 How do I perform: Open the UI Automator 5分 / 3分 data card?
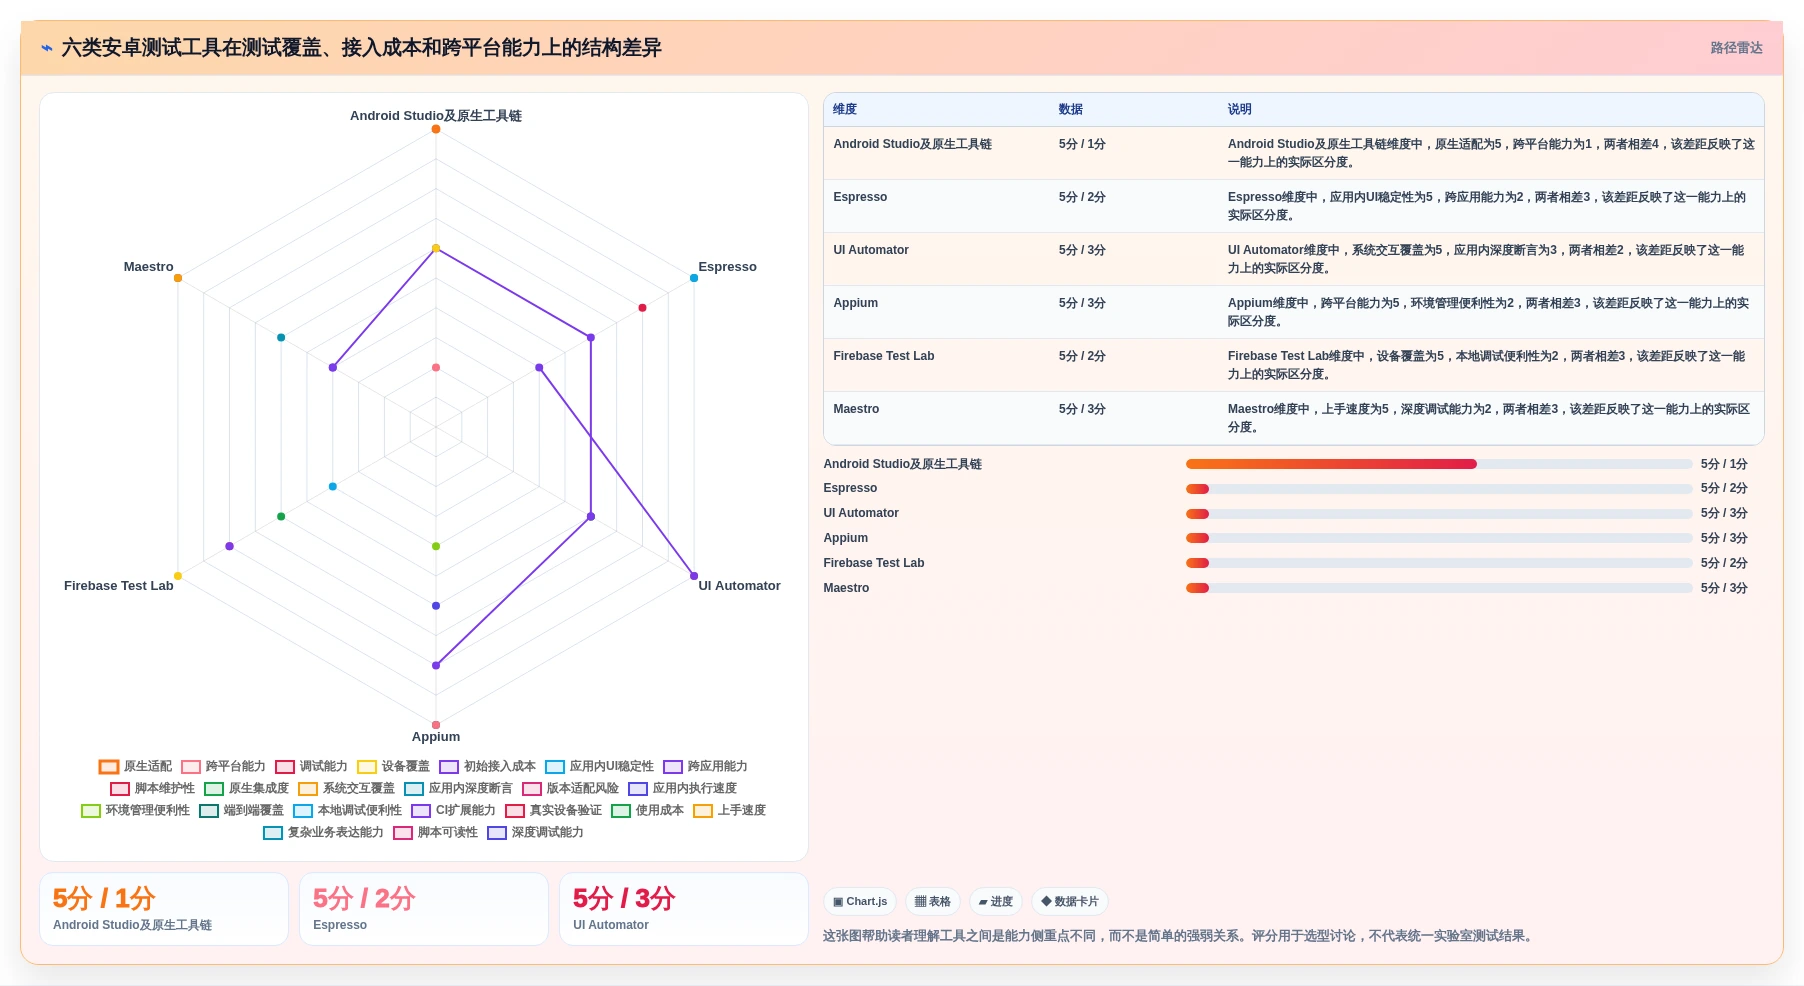[684, 909]
